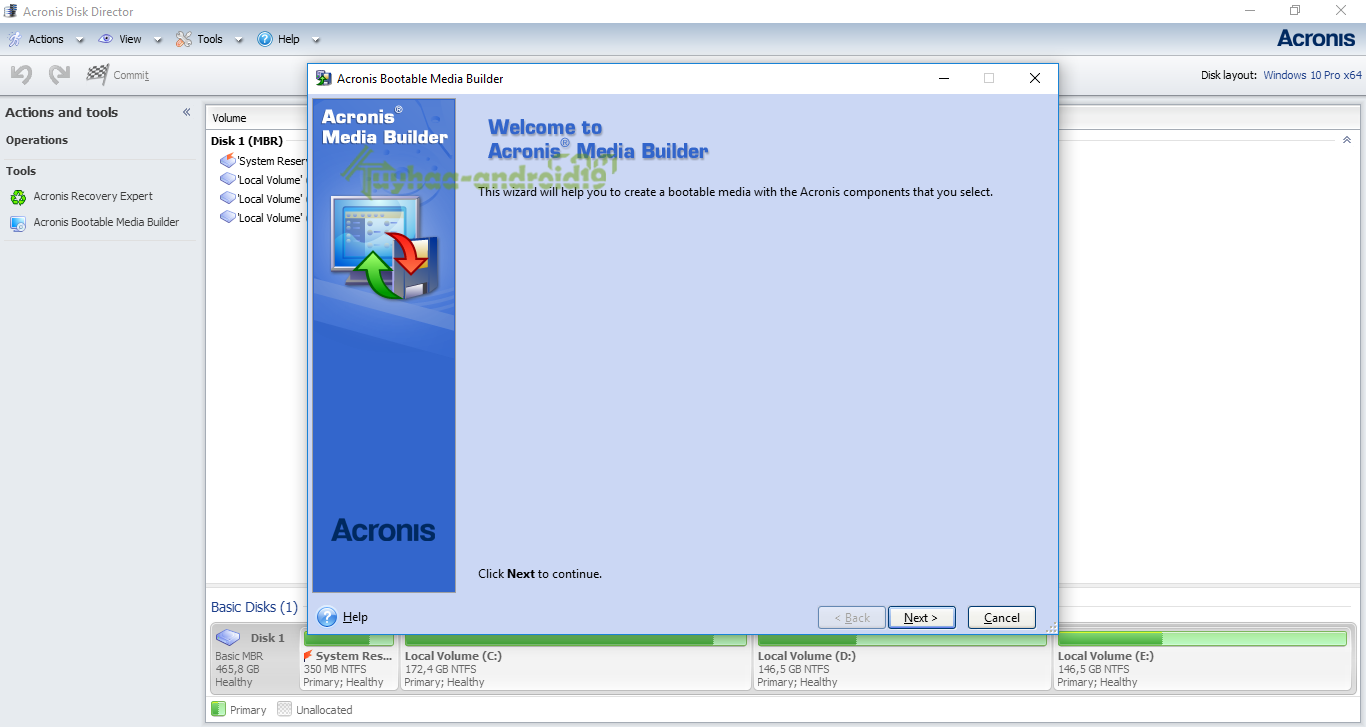Screen dimensions: 1366x727
Task: Click the Local Volume (C:) usage bar
Action: point(576,639)
